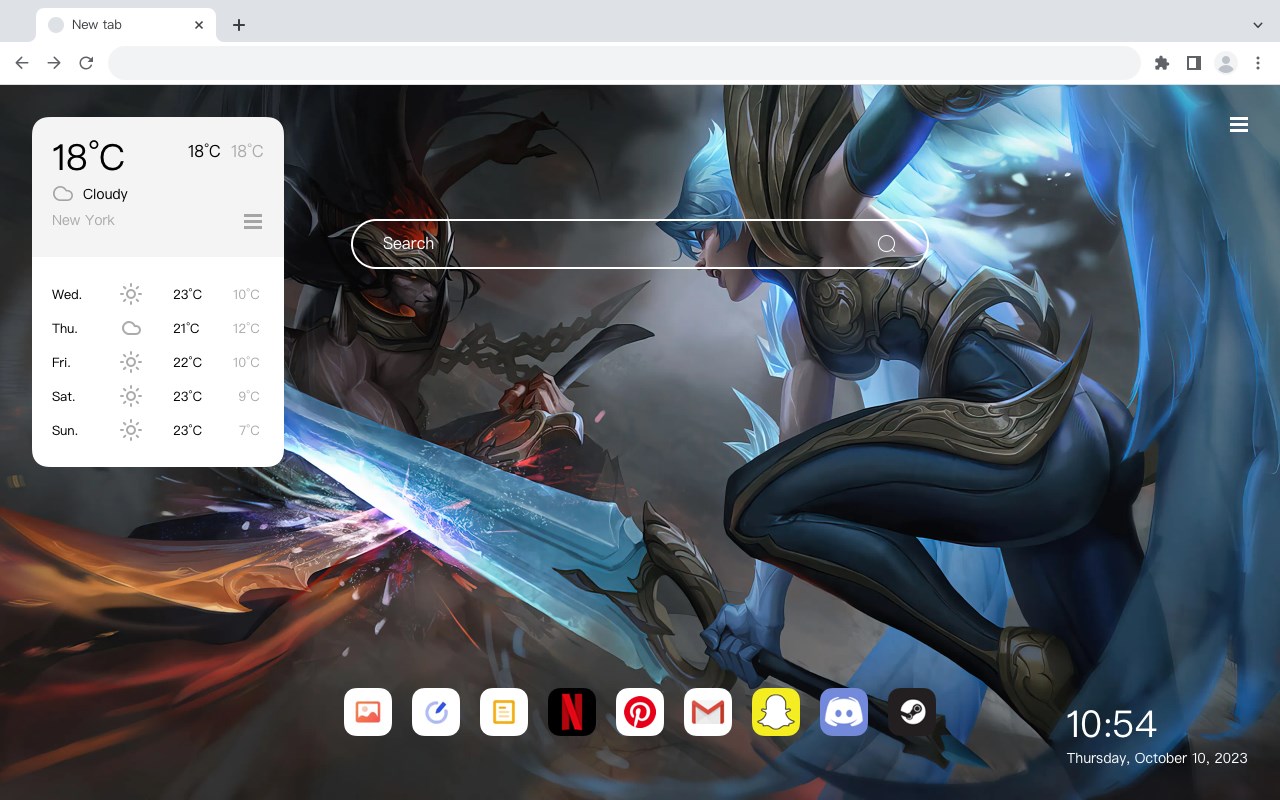Select the Thu. forecast row label
Image resolution: width=1280 pixels, height=800 pixels.
coord(65,328)
